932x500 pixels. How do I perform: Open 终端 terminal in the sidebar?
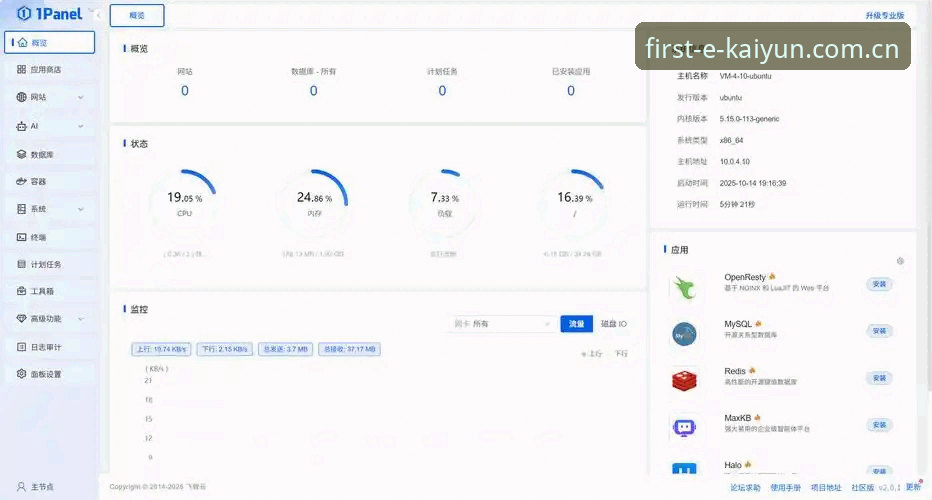point(49,237)
